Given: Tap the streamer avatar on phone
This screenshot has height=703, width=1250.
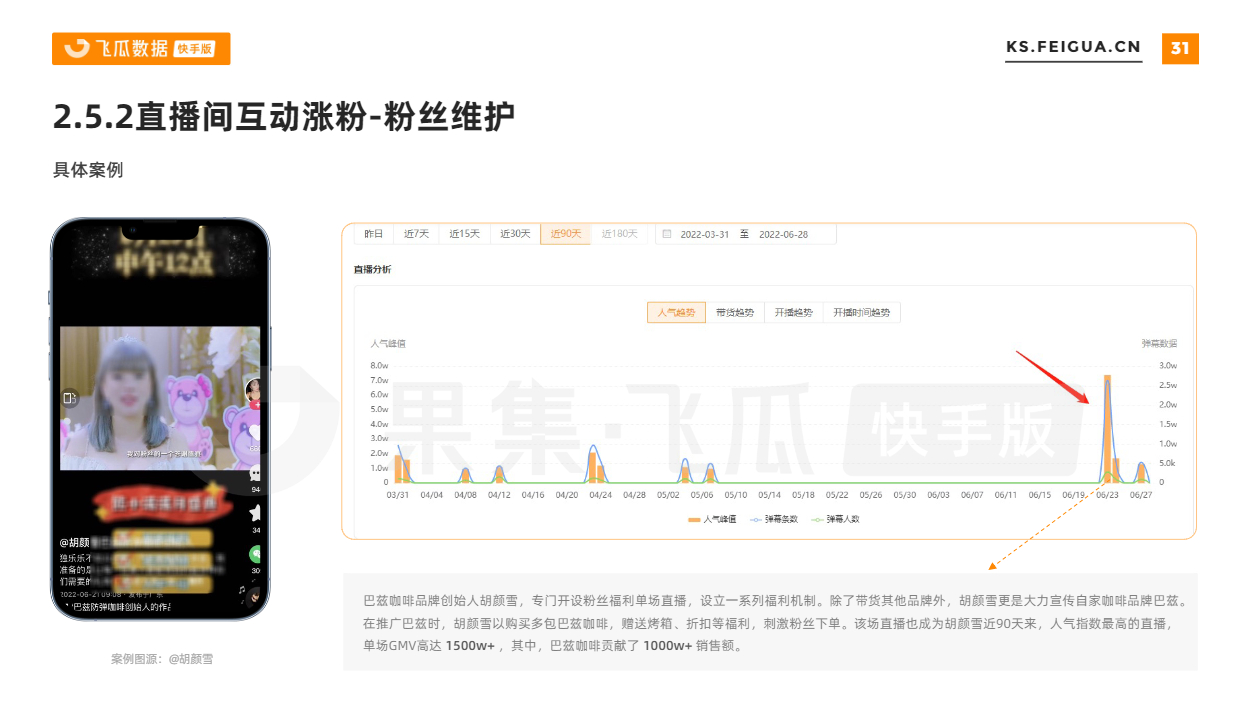Looking at the screenshot, I should (x=254, y=391).
